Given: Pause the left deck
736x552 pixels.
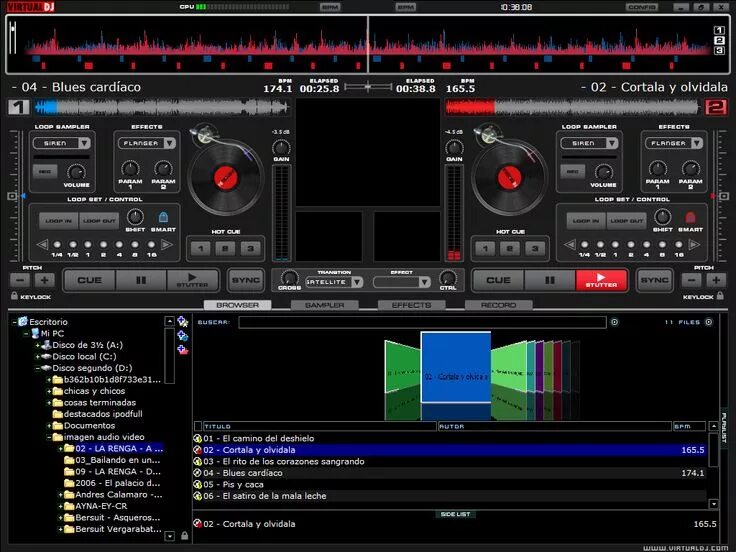Looking at the screenshot, I should (x=141, y=280).
